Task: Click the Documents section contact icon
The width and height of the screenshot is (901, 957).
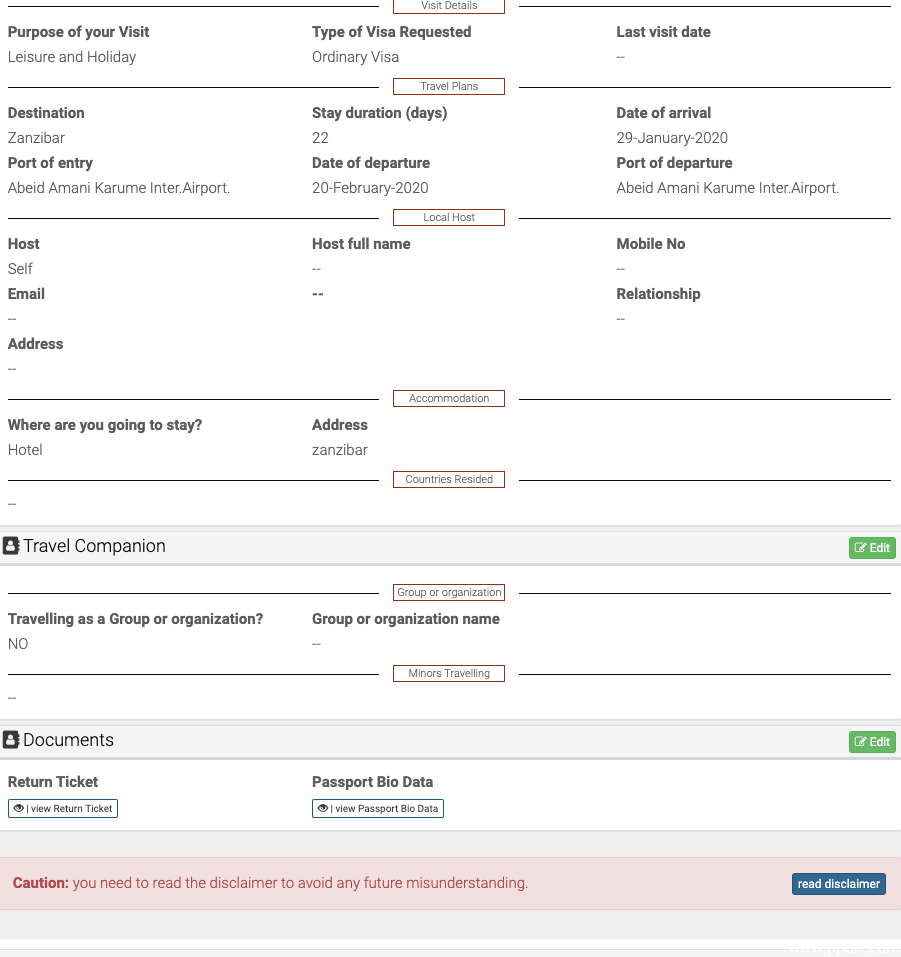Action: [12, 740]
